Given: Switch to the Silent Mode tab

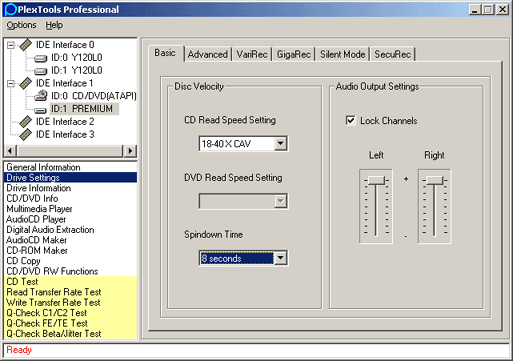Looking at the screenshot, I should point(343,54).
